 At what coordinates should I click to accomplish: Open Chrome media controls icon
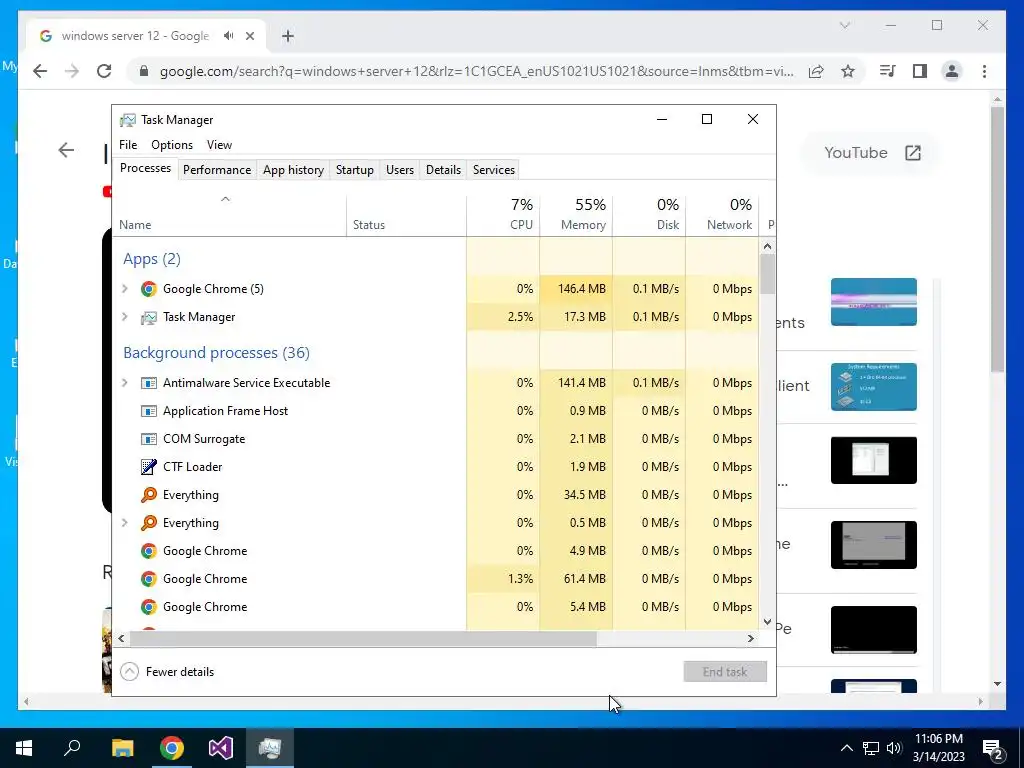888,71
